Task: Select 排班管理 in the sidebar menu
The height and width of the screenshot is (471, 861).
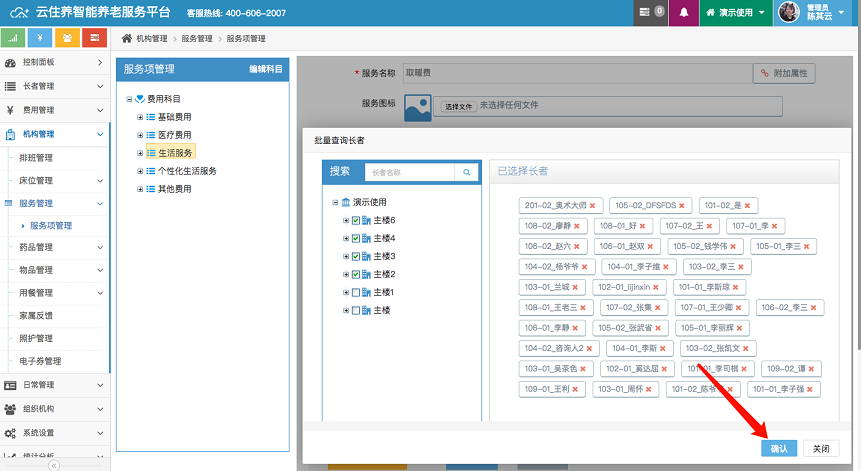Action: (36, 157)
